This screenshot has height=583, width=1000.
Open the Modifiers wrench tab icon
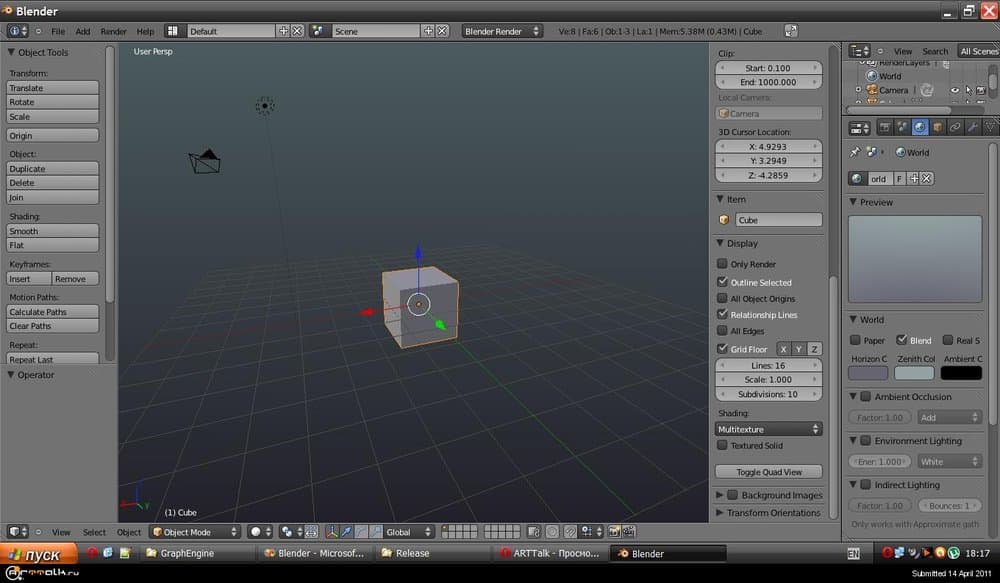(x=972, y=128)
